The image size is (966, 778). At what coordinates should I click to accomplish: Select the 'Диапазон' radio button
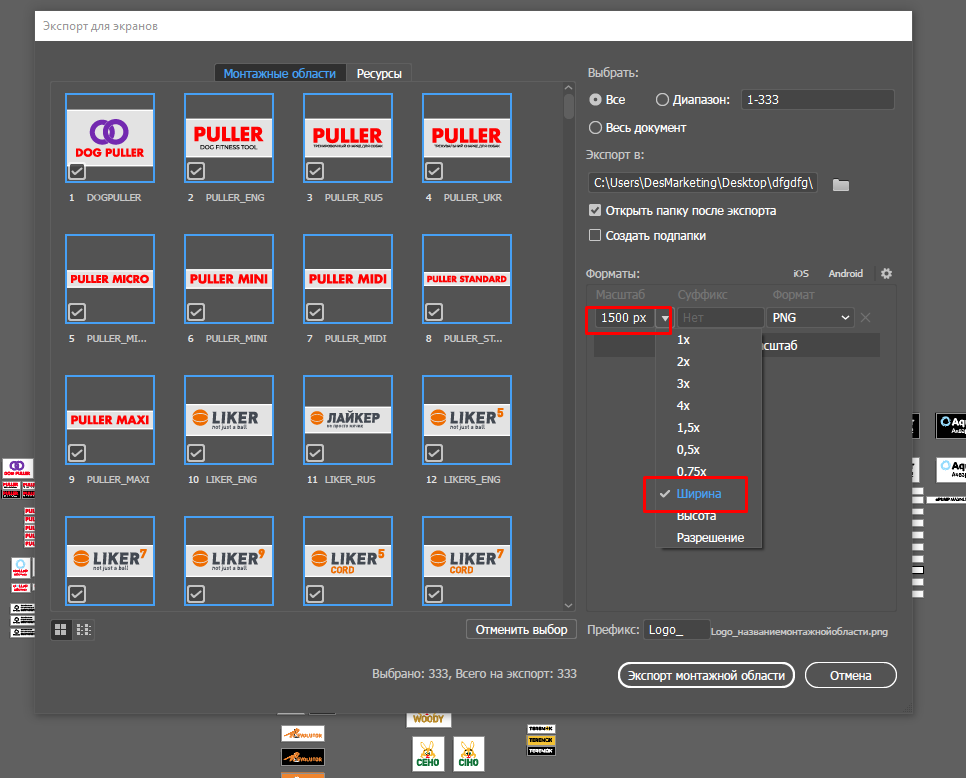[x=662, y=99]
